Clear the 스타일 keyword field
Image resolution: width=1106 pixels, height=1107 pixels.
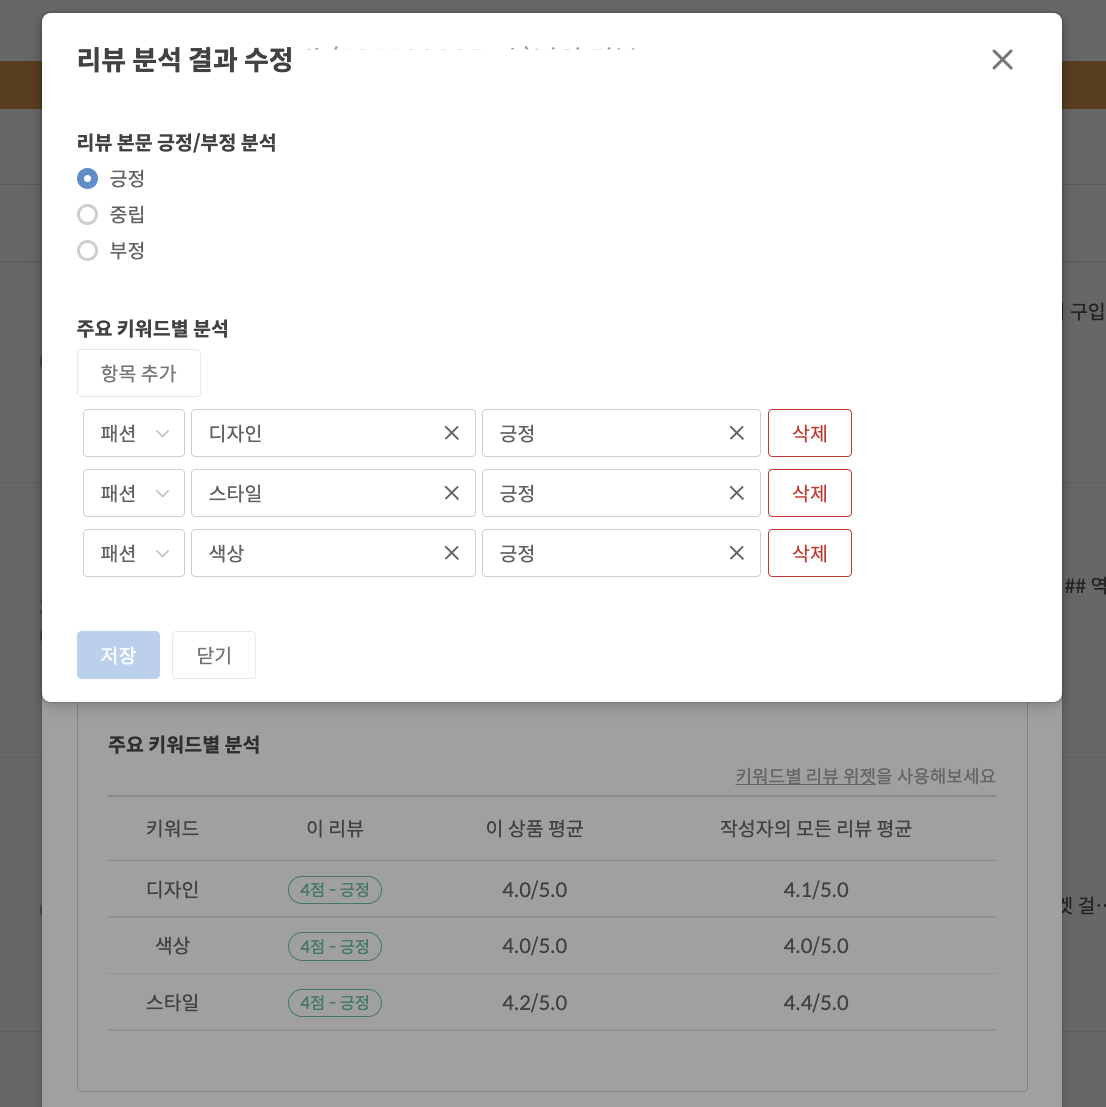452,493
